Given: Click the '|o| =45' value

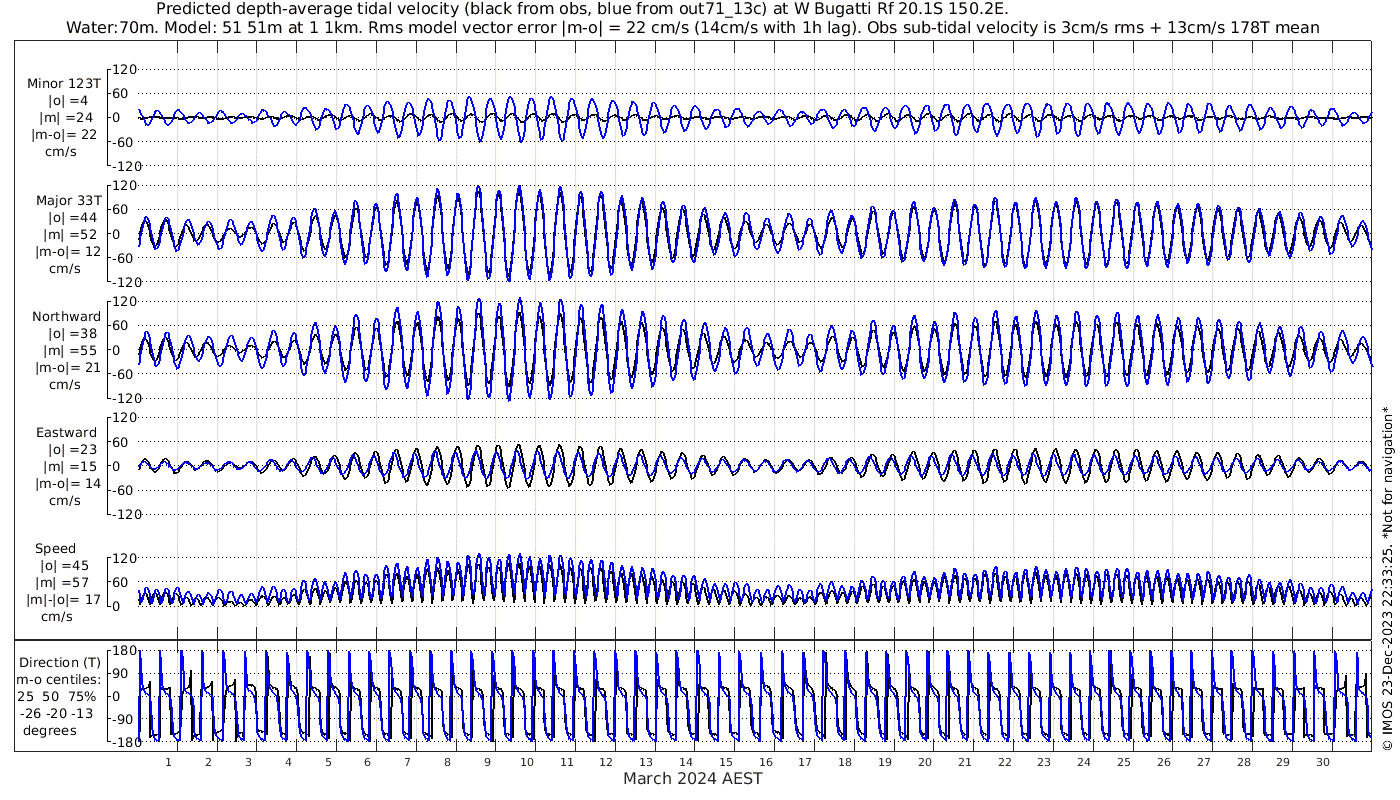Looking at the screenshot, I should click(64, 566).
